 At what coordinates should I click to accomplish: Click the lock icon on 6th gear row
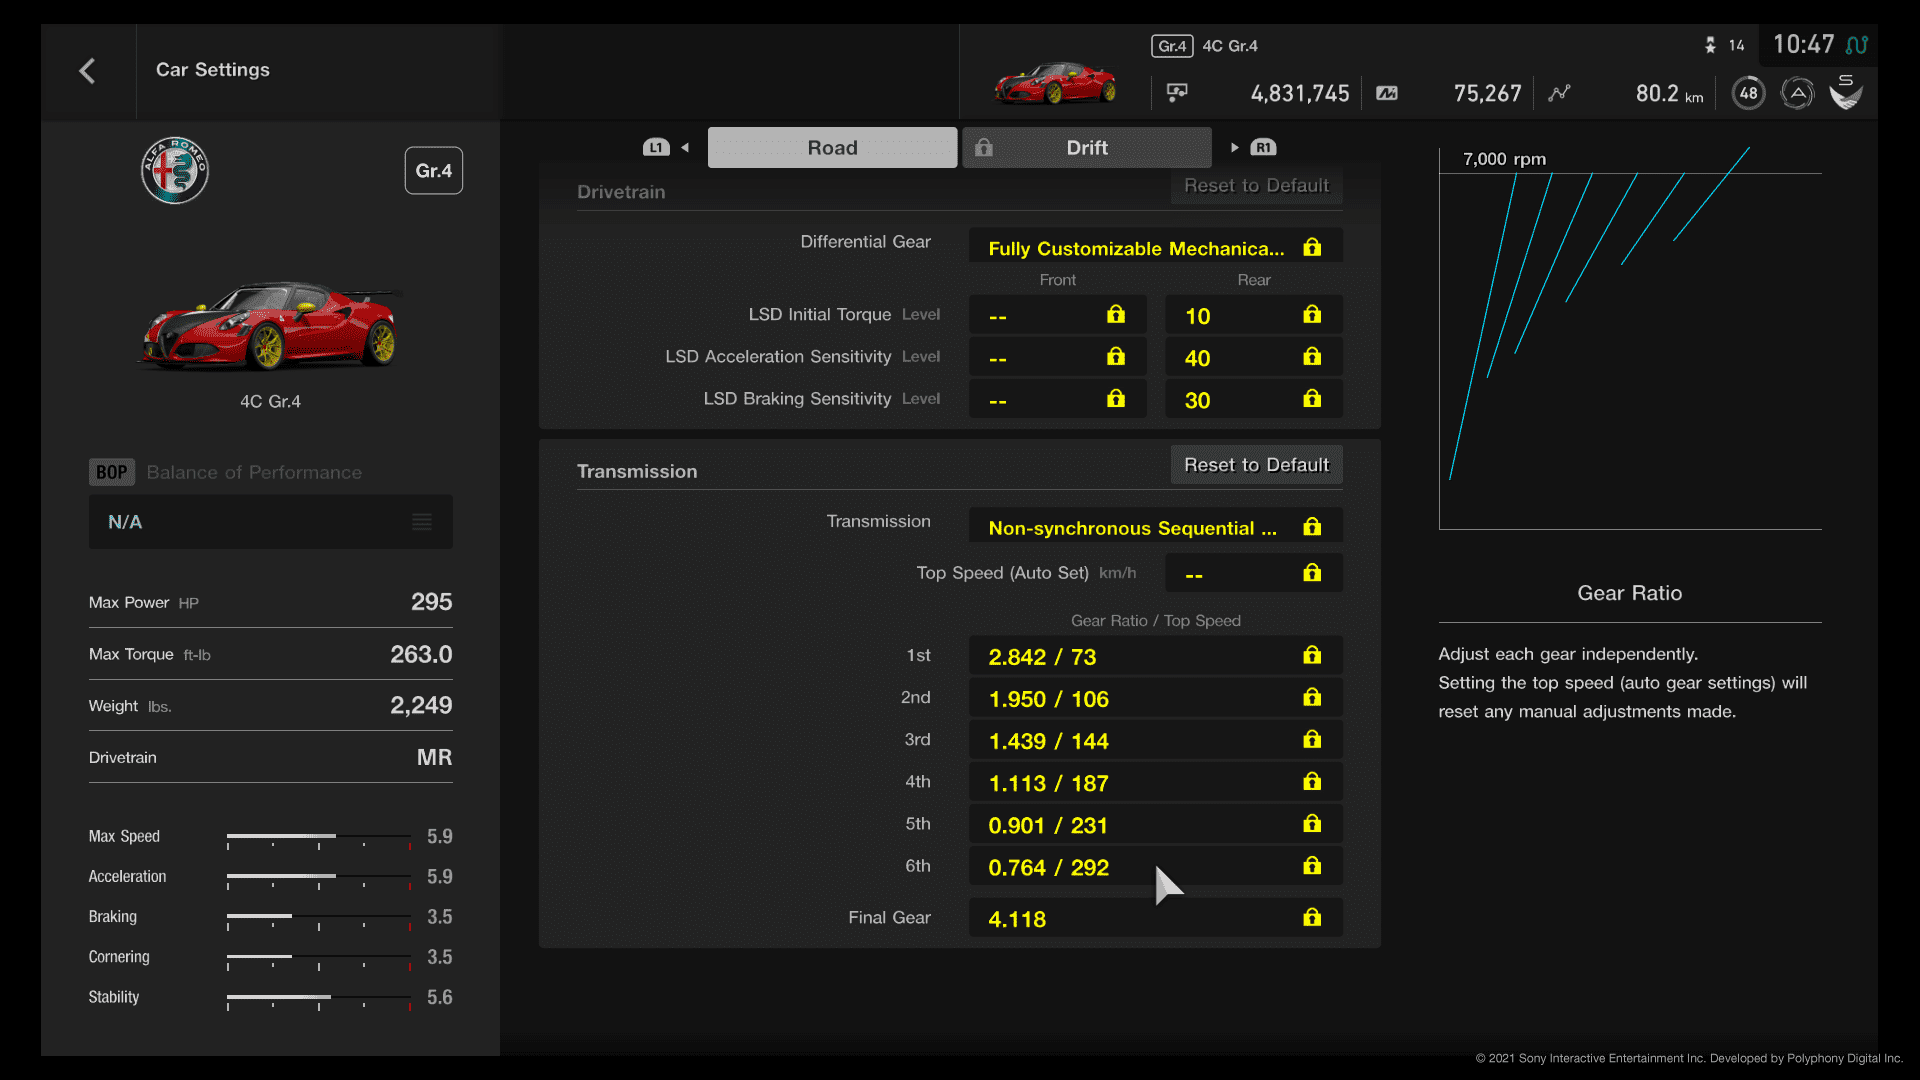pyautogui.click(x=1312, y=866)
